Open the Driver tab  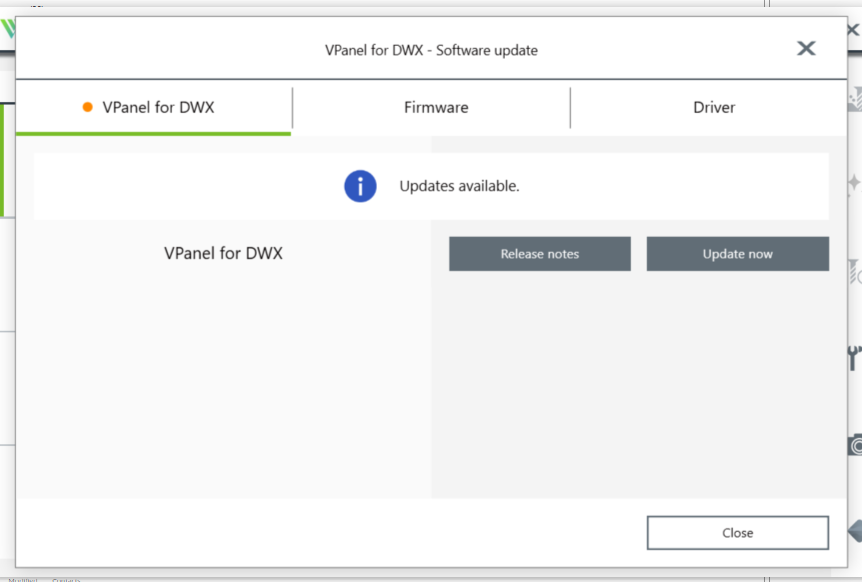pos(714,107)
